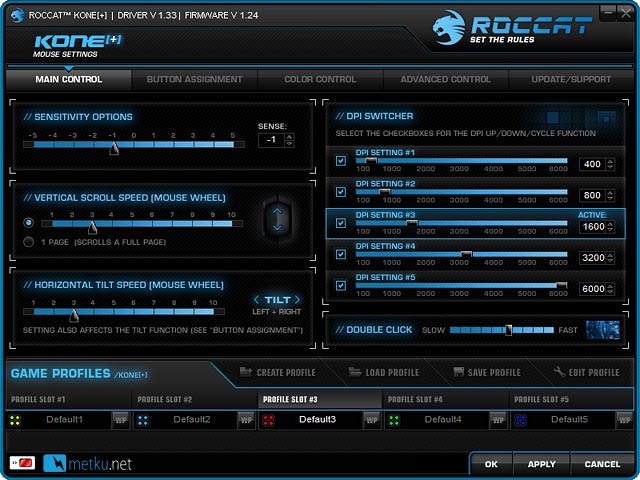The height and width of the screenshot is (480, 640).
Task: Select the Profile Slot #4 tab
Action: (x=446, y=399)
